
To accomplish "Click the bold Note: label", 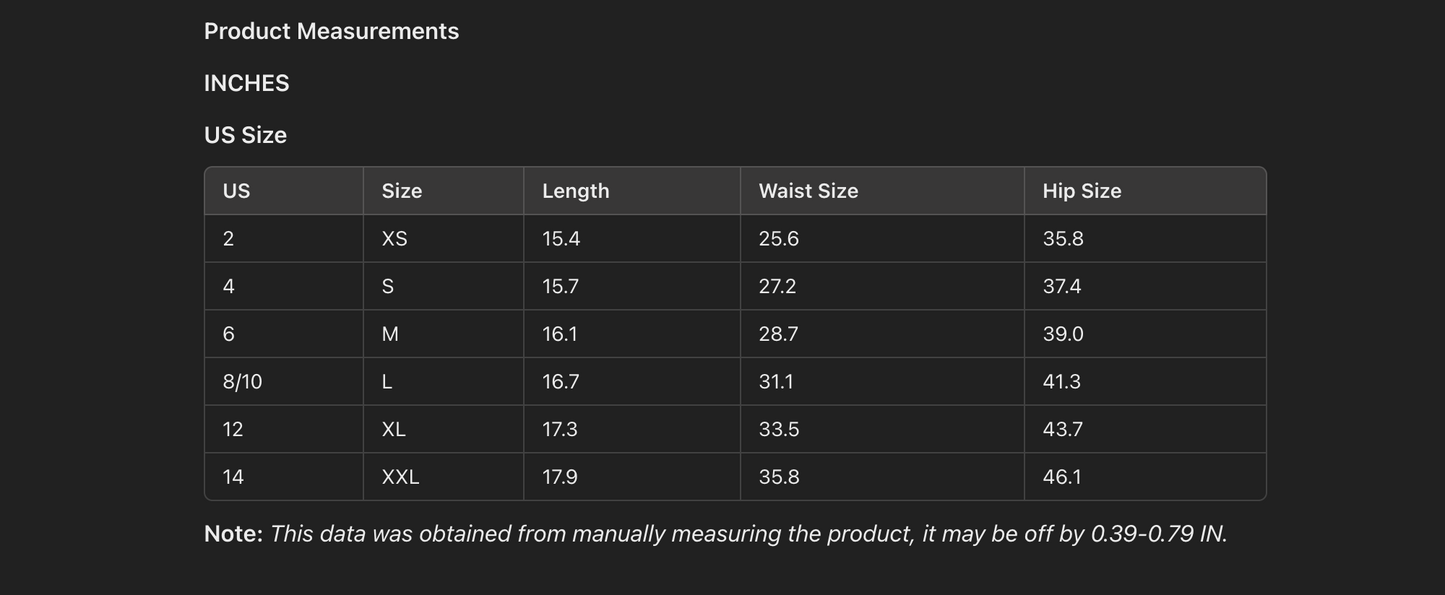I will pos(233,534).
